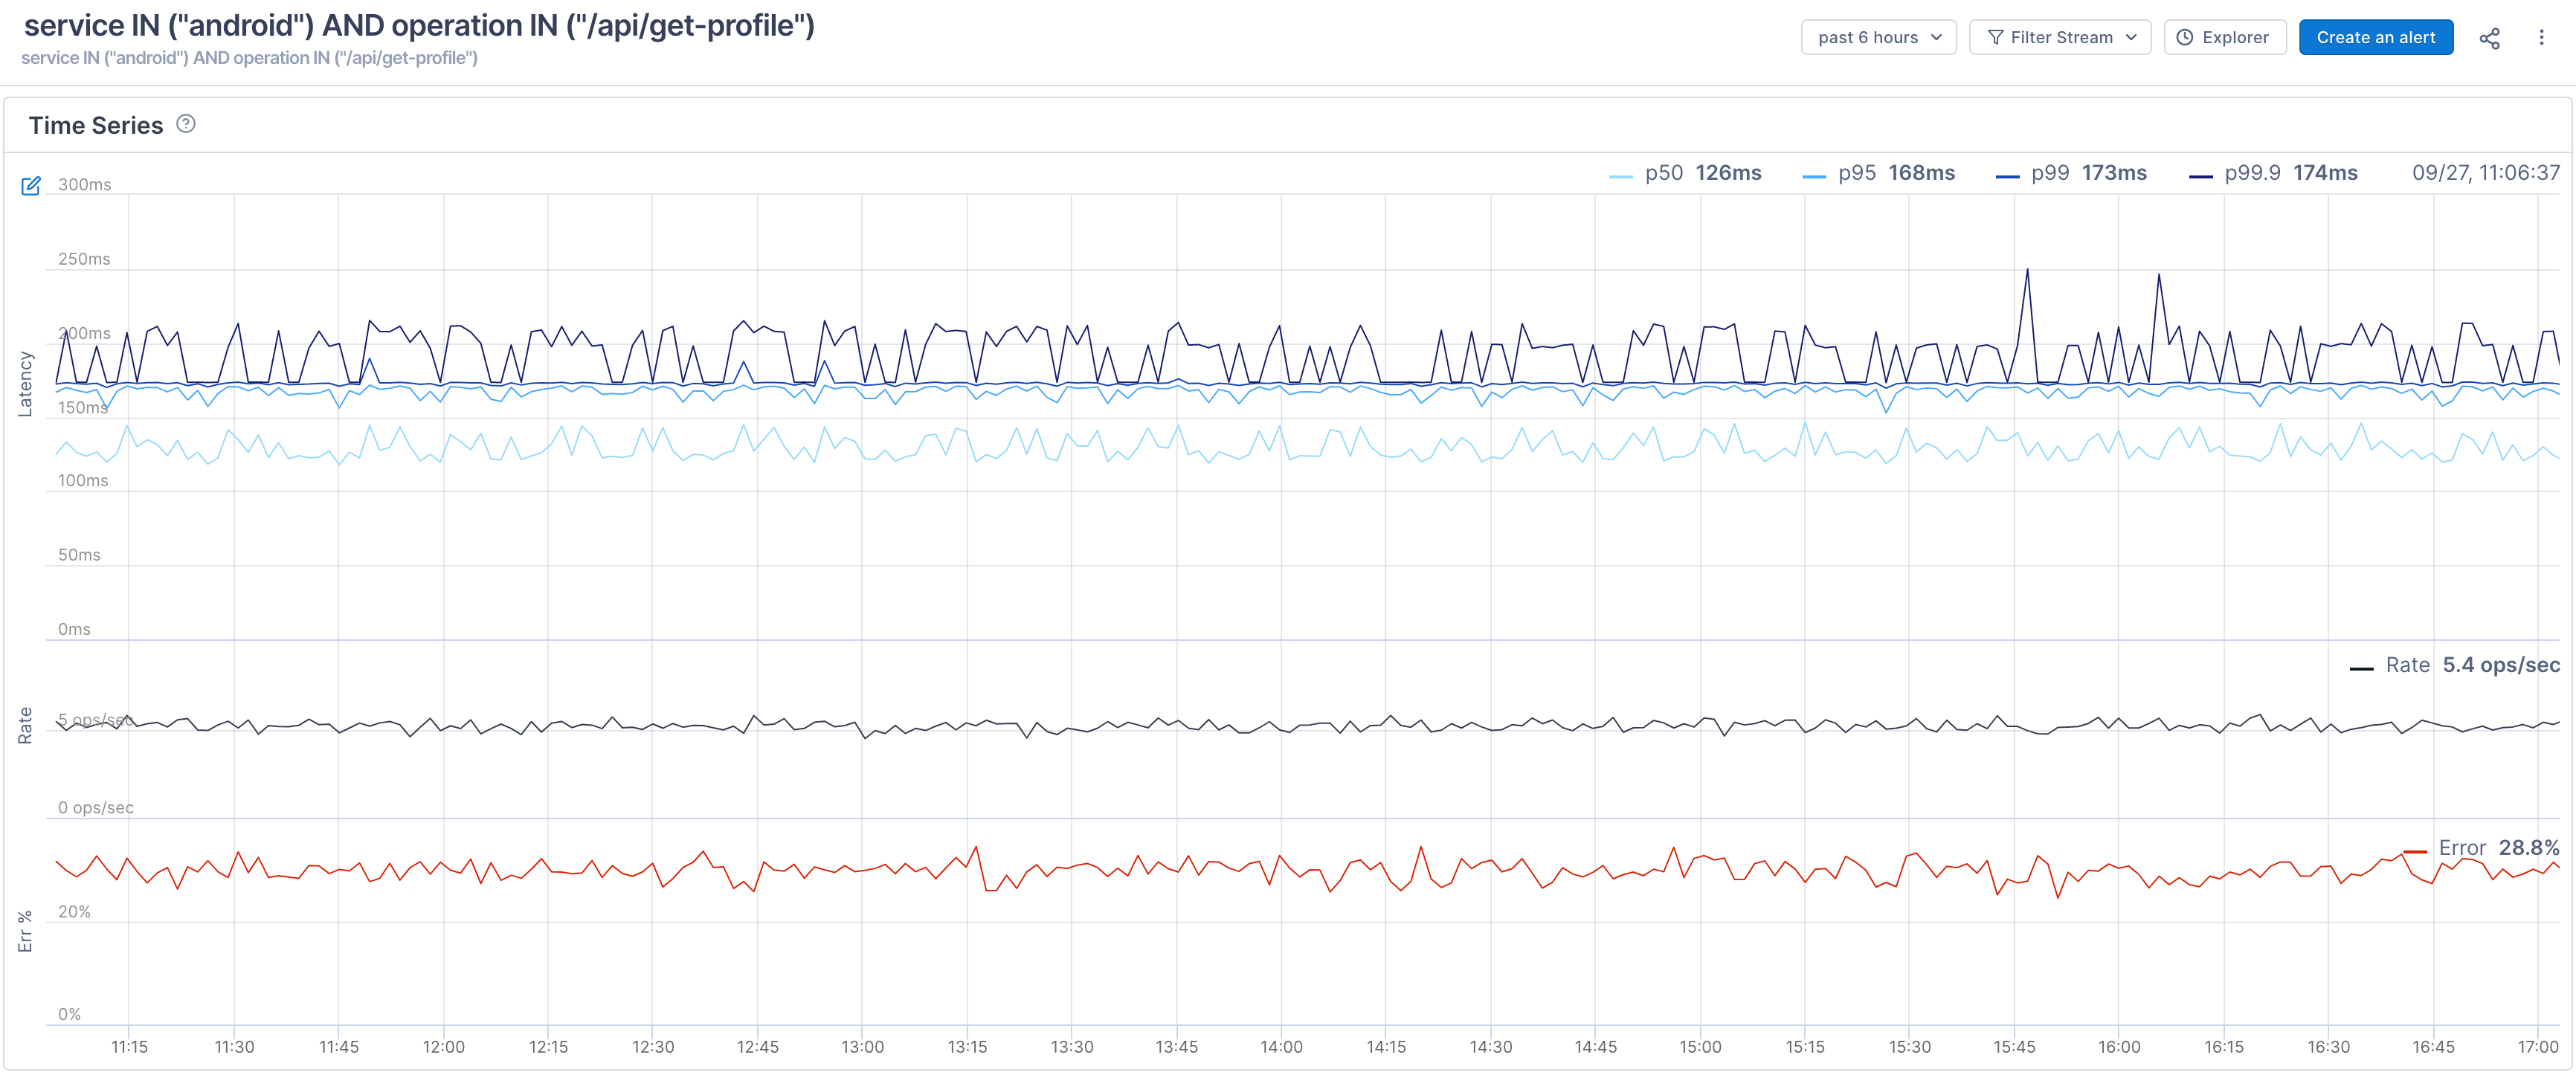Viewport: 2576px width, 1075px height.
Task: Click the Rate legend line swatch
Action: coord(2361,668)
